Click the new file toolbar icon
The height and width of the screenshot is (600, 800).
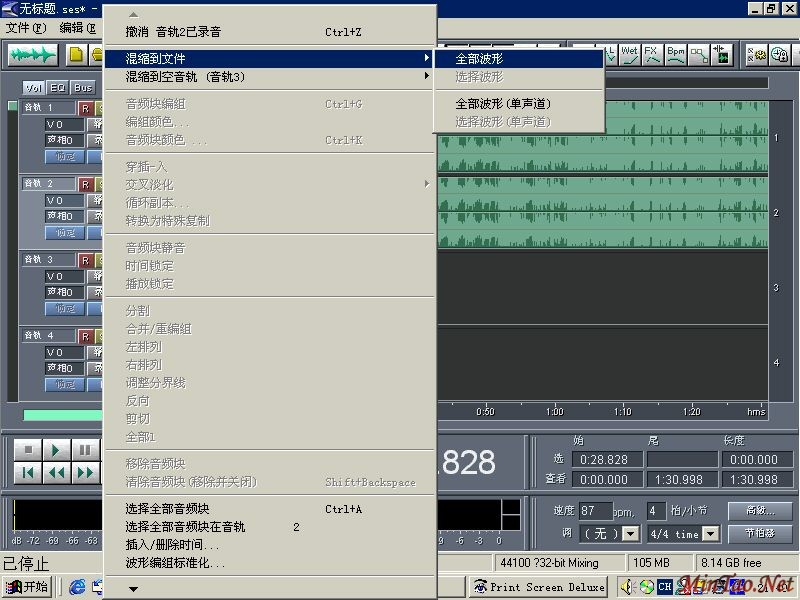76,54
